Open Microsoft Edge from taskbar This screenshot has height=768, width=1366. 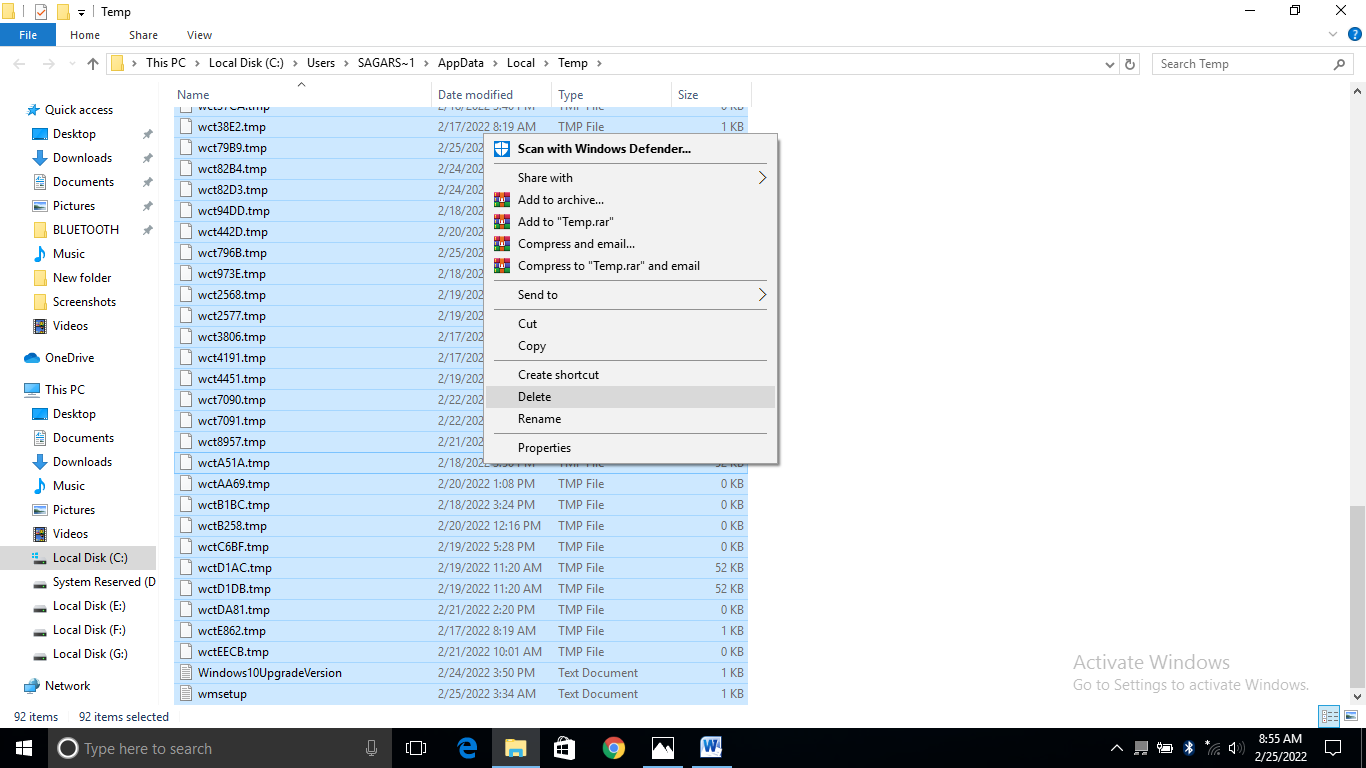tap(467, 748)
